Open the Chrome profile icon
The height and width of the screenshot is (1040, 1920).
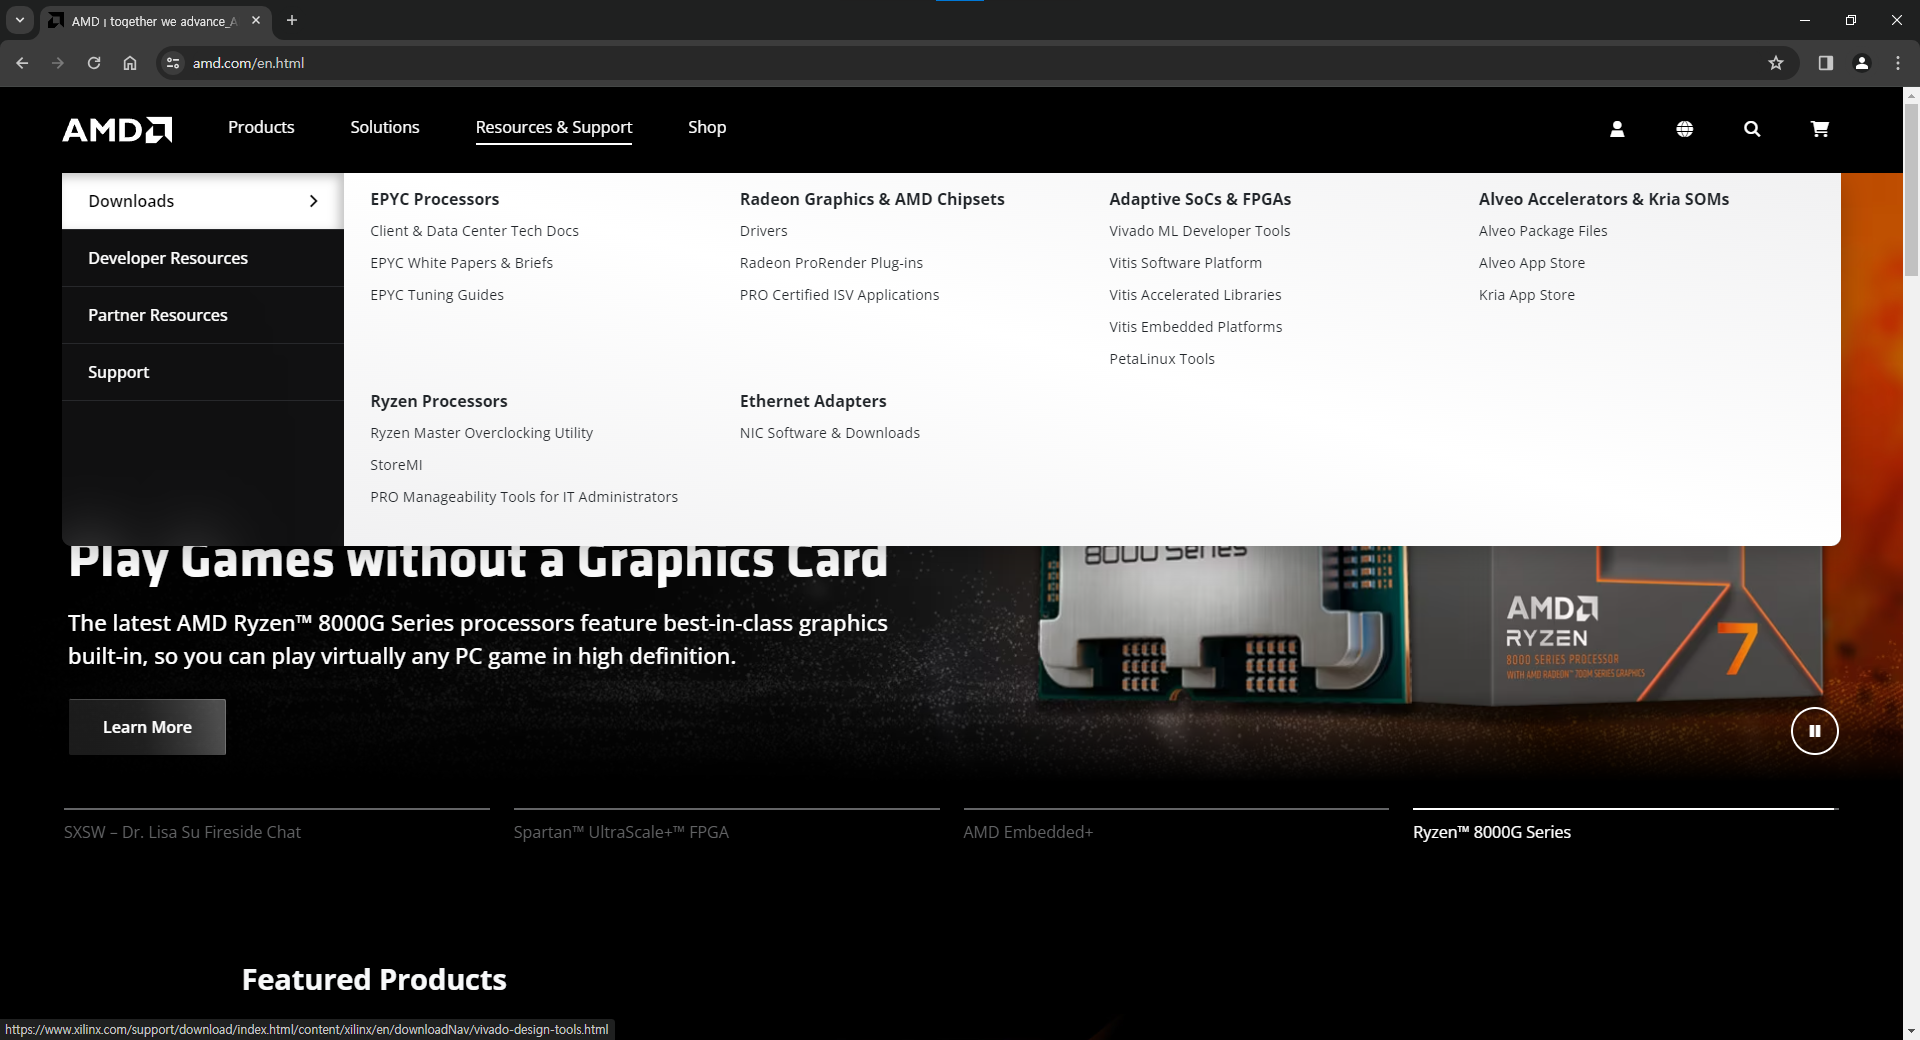click(x=1862, y=63)
